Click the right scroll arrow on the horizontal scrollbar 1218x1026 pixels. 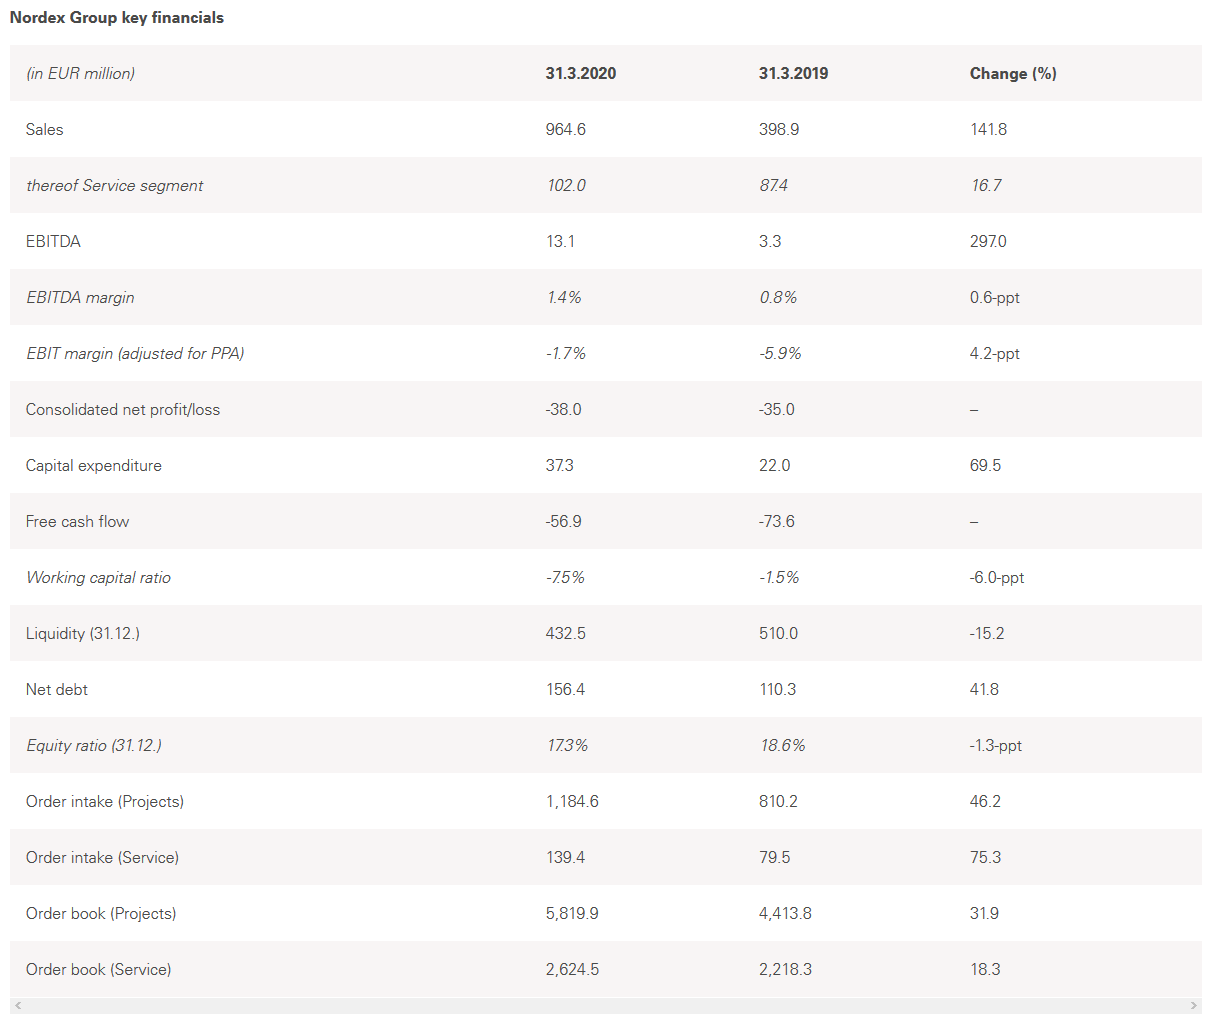pos(1194,1006)
